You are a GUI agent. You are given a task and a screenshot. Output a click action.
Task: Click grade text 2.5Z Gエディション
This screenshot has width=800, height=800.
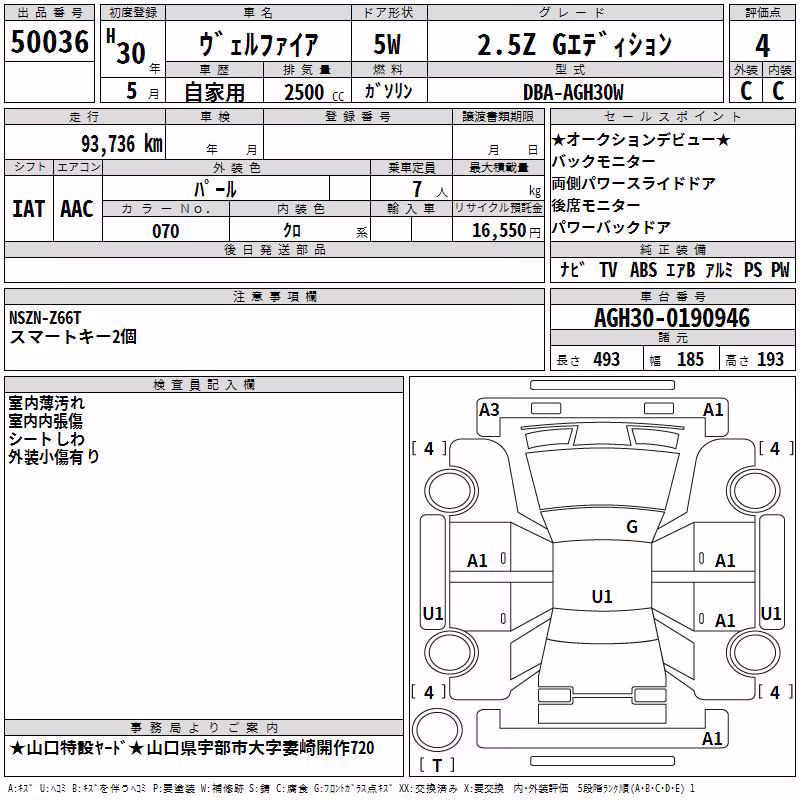click(x=574, y=44)
